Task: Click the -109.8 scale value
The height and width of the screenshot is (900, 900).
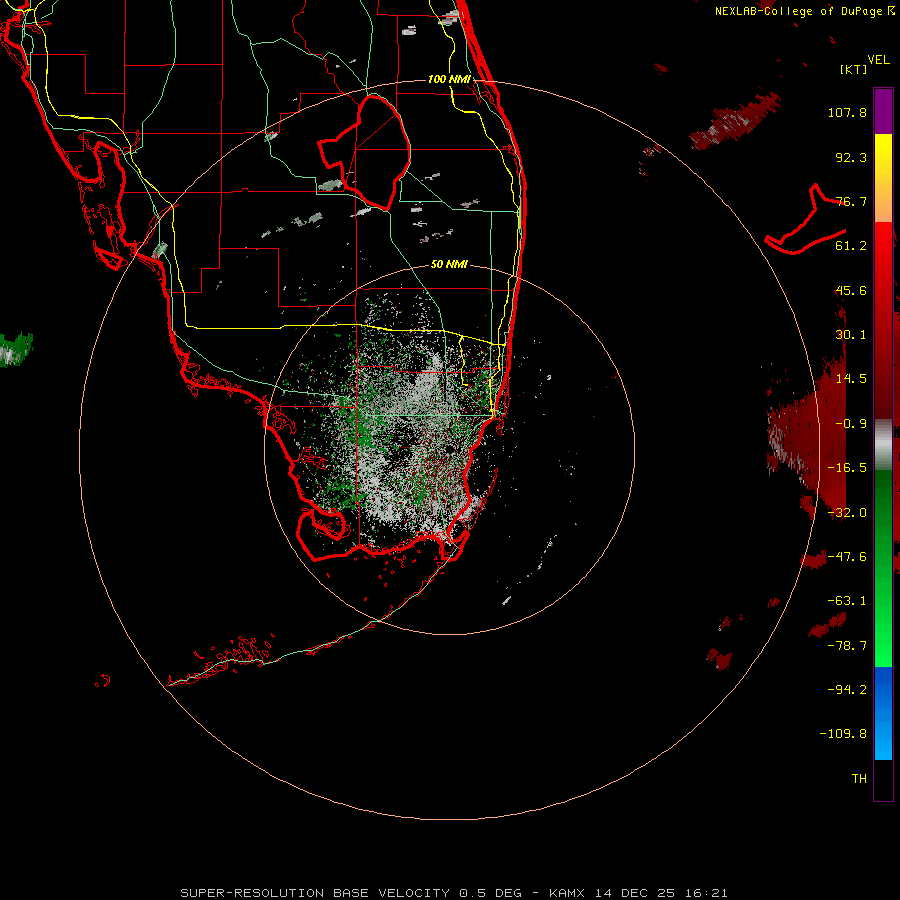Action: tap(843, 734)
